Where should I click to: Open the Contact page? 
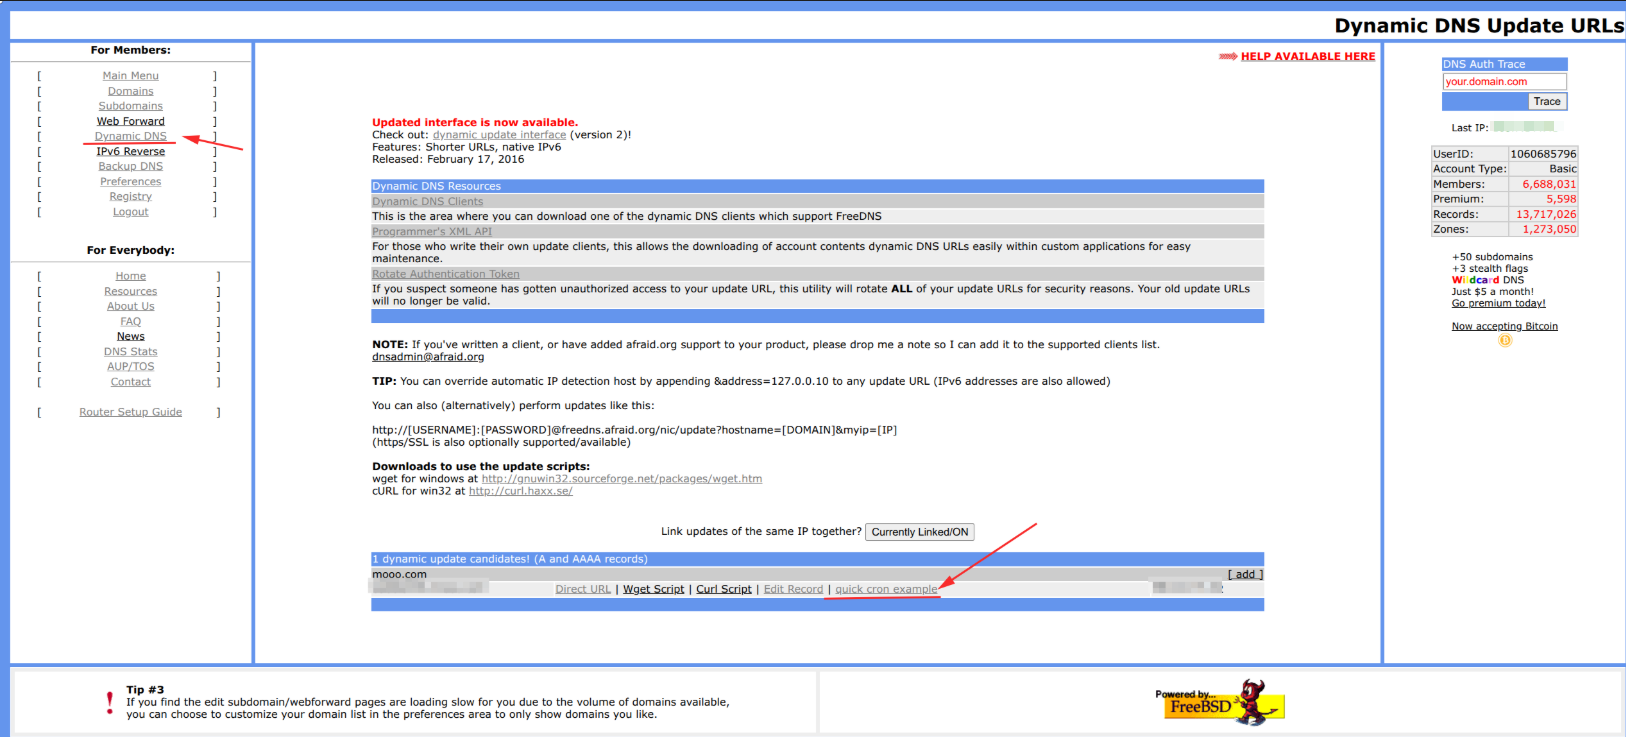pos(131,382)
